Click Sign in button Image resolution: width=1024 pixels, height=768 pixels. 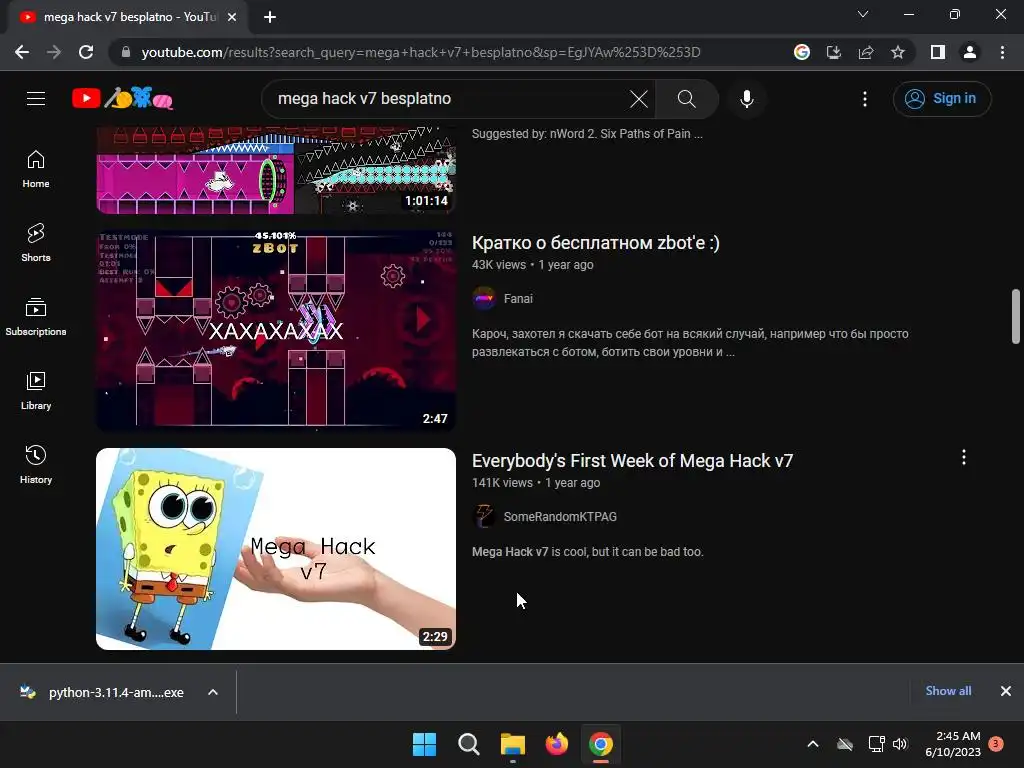(x=942, y=99)
